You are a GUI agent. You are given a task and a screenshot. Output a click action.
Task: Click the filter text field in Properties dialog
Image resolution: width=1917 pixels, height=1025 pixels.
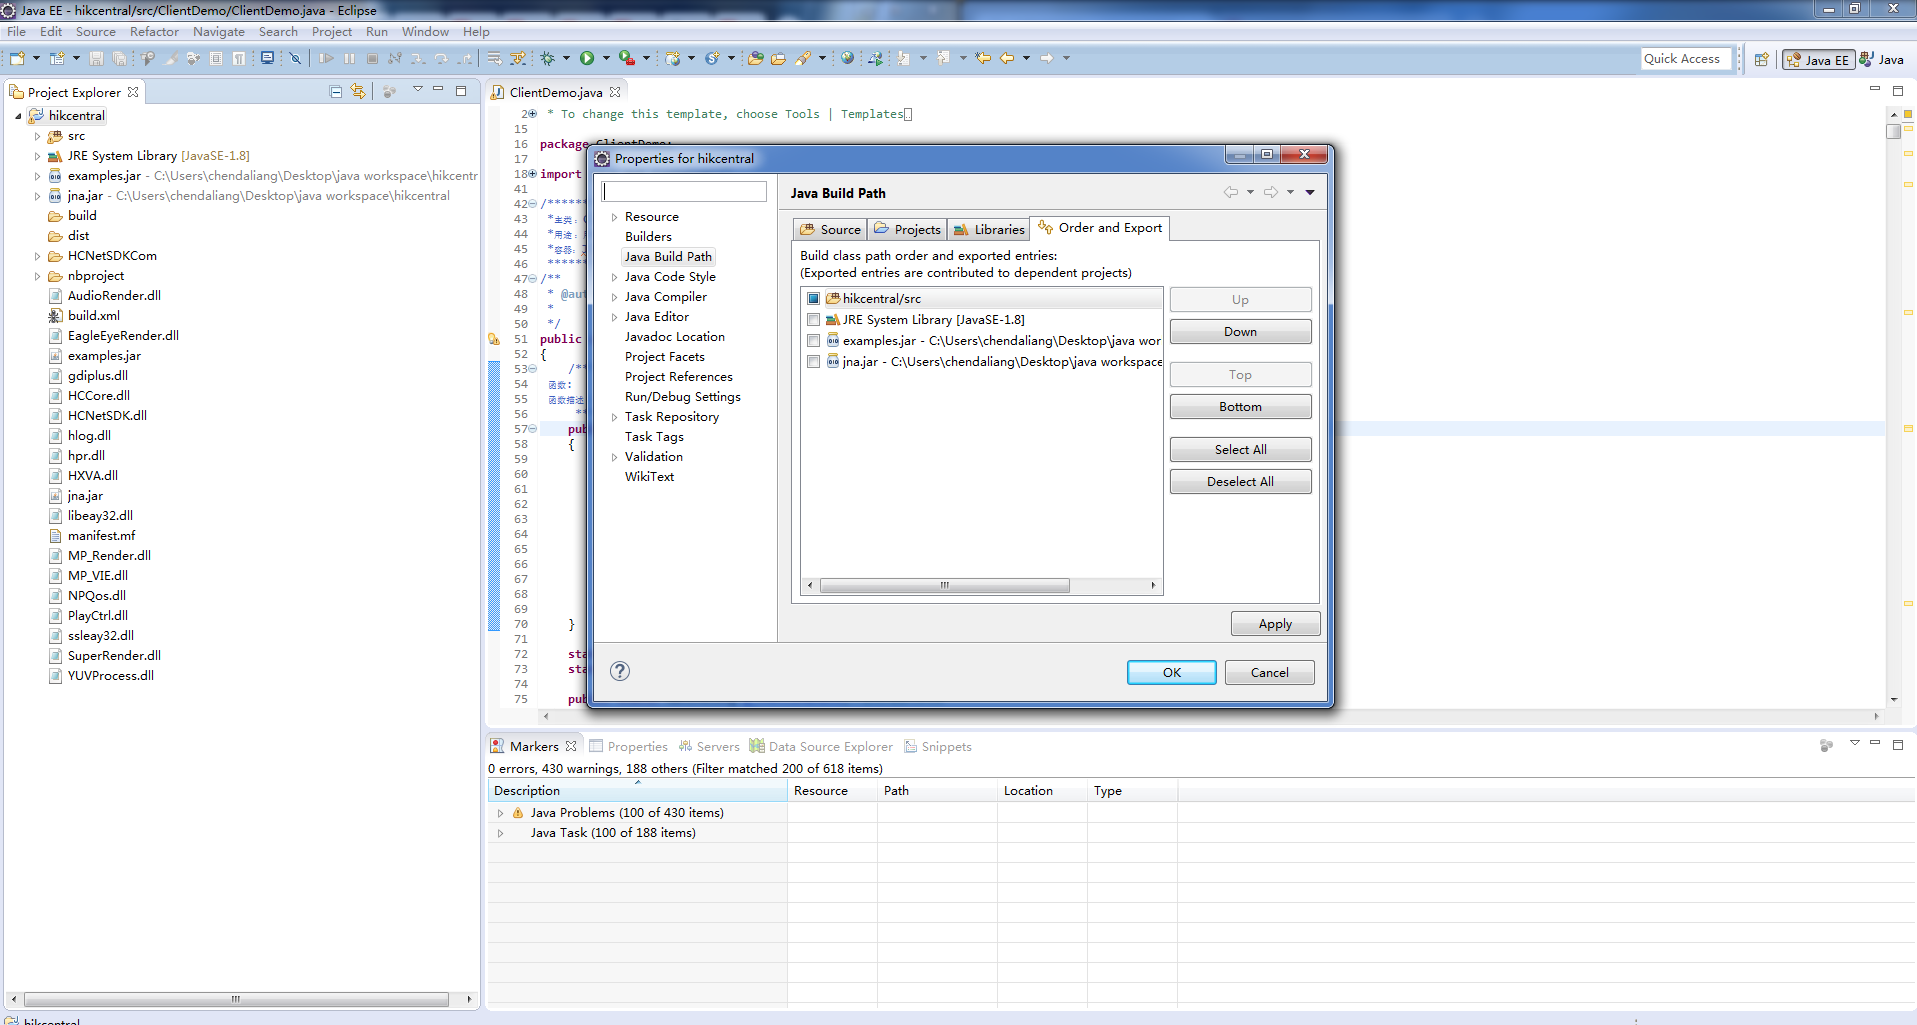(685, 191)
